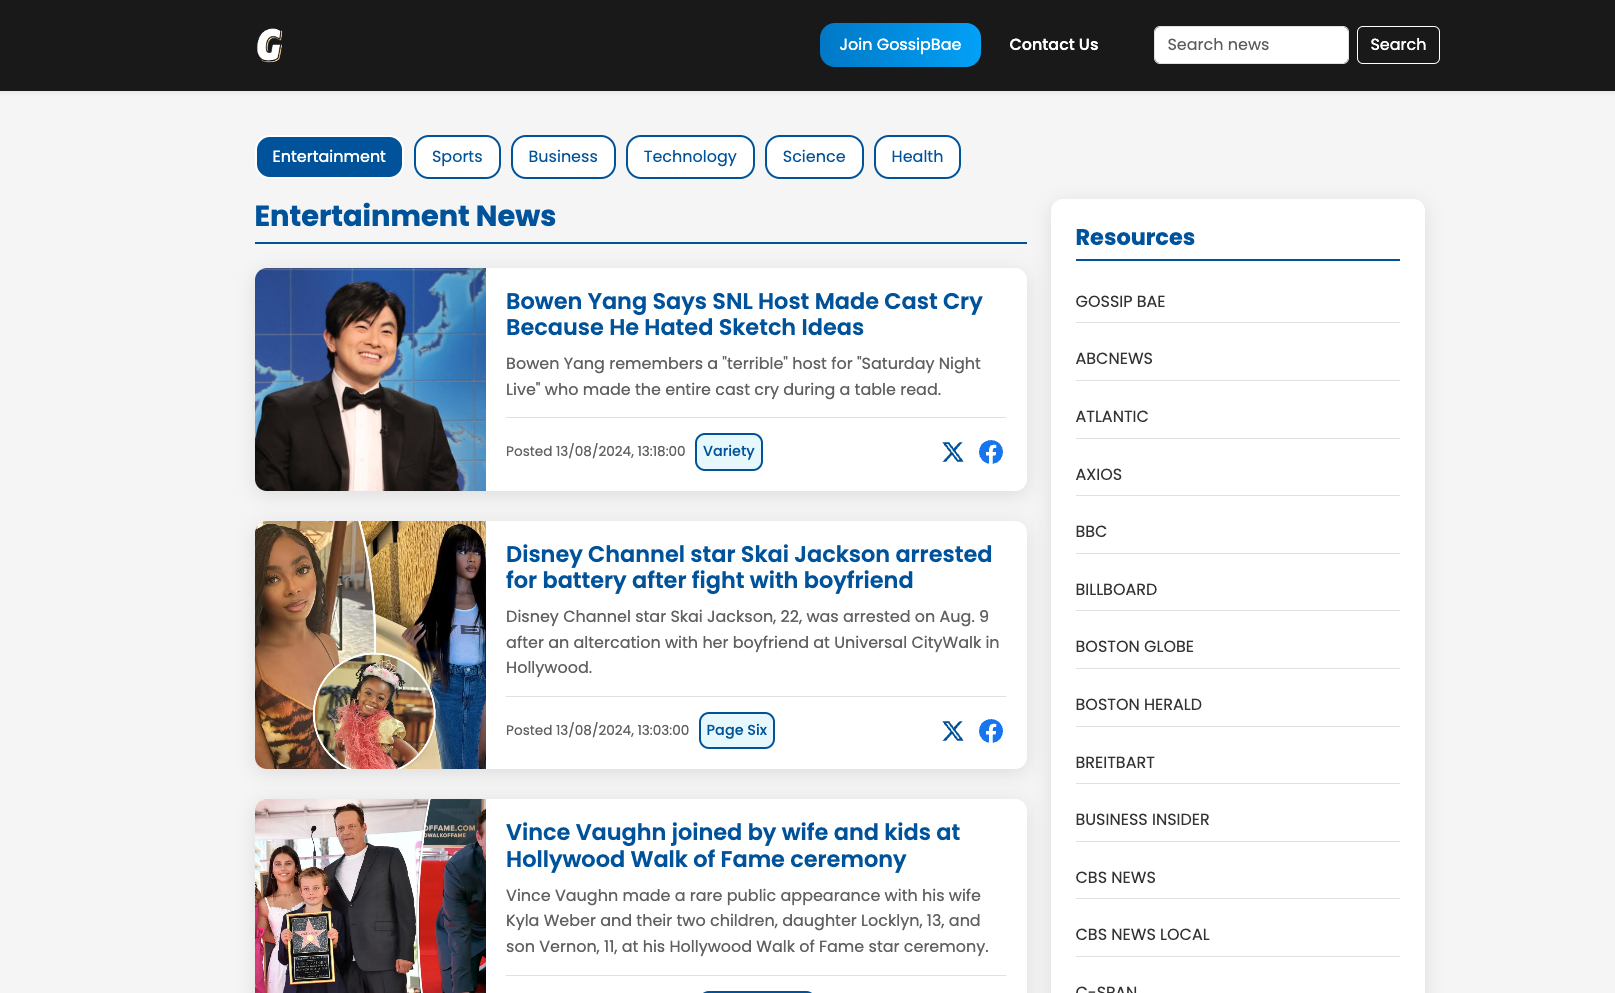This screenshot has width=1615, height=993.
Task: Switch to the Sports category
Action: point(457,157)
